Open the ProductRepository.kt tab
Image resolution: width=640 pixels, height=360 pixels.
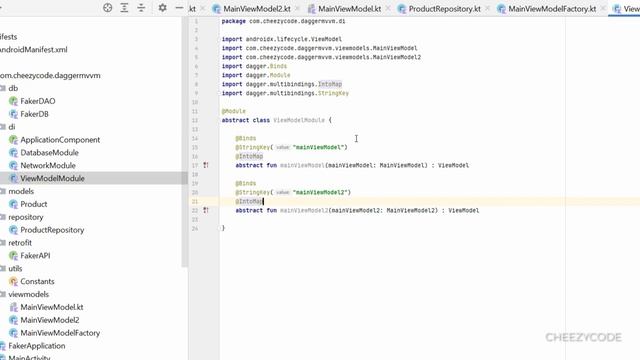tap(444, 9)
